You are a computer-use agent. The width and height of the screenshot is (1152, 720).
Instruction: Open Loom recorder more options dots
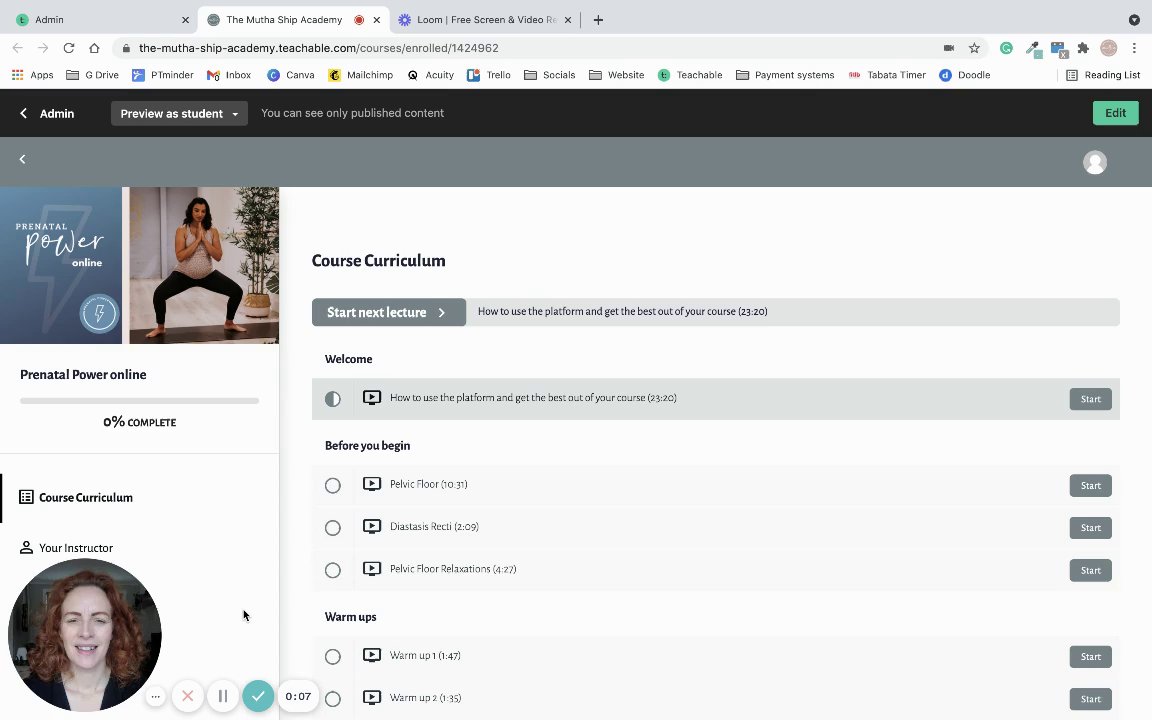[x=155, y=696]
